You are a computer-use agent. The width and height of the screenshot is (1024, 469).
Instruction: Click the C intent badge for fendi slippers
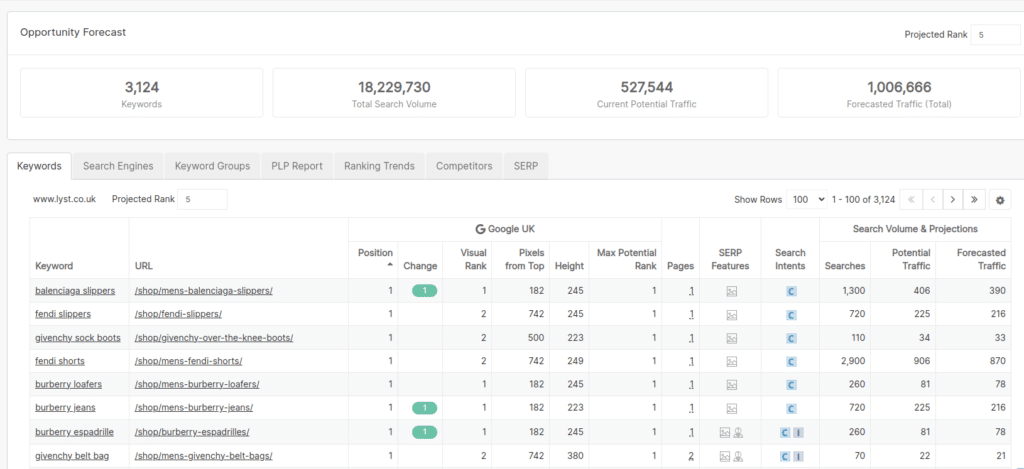tap(791, 315)
